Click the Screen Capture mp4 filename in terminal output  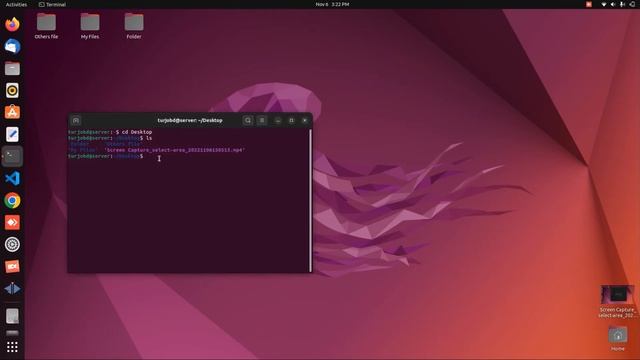click(x=175, y=150)
